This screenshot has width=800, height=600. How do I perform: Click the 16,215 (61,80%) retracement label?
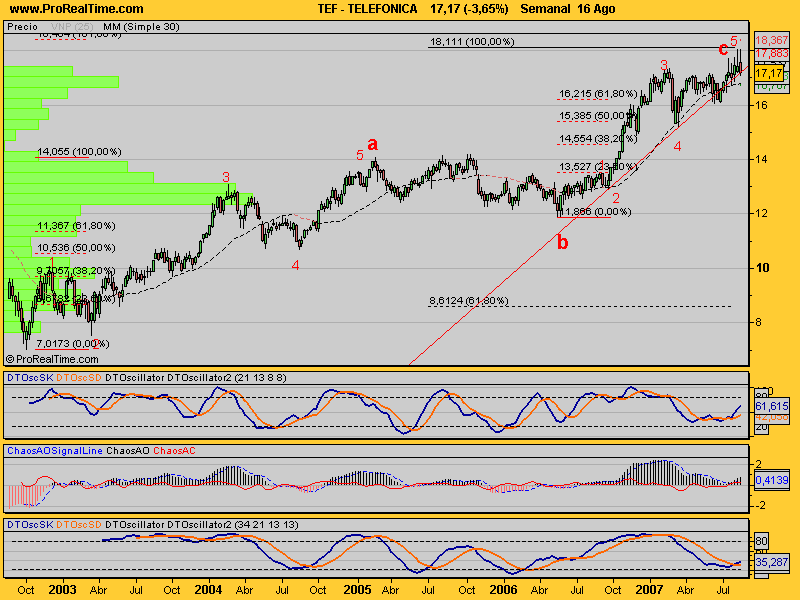click(598, 94)
